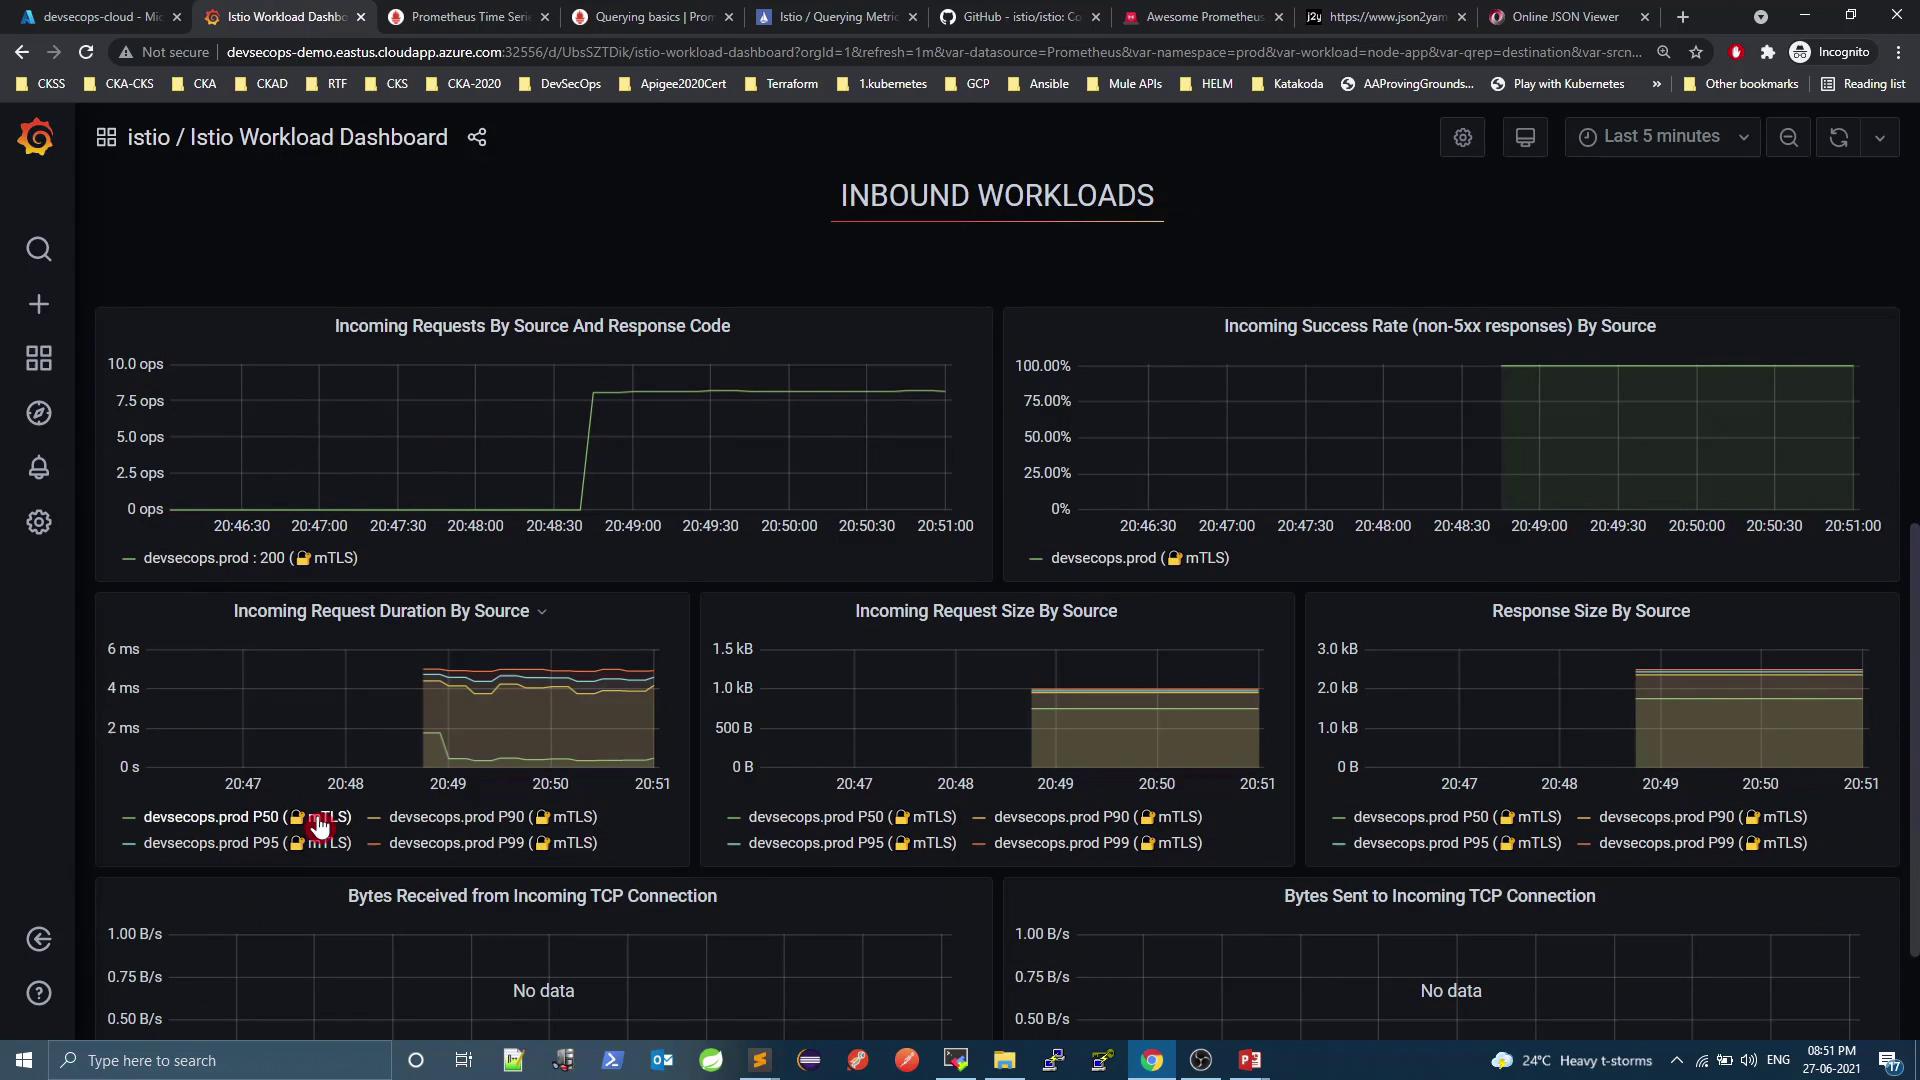Open the Alerting bell icon
Viewport: 1920px width, 1080px height.
click(x=38, y=467)
